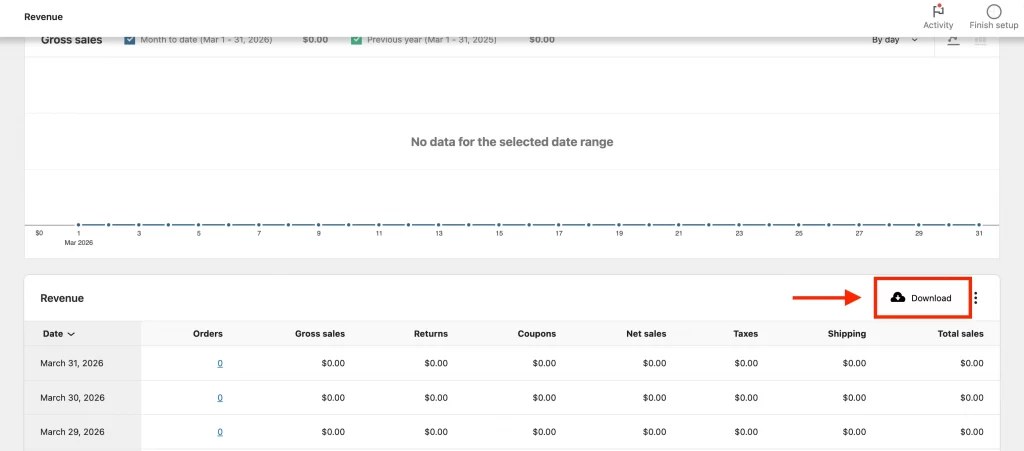The height and width of the screenshot is (451, 1024).
Task: Open the By day interval dropdown
Action: [894, 40]
